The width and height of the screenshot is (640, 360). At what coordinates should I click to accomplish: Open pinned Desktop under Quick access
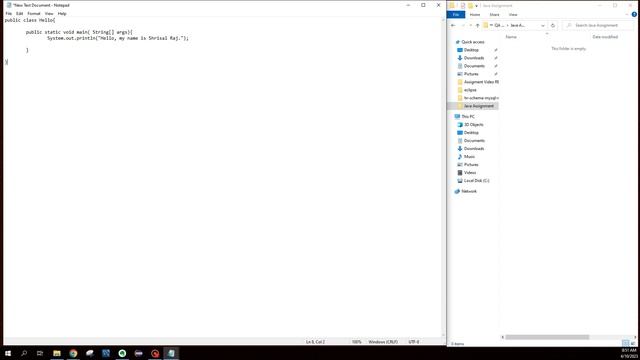click(471, 50)
